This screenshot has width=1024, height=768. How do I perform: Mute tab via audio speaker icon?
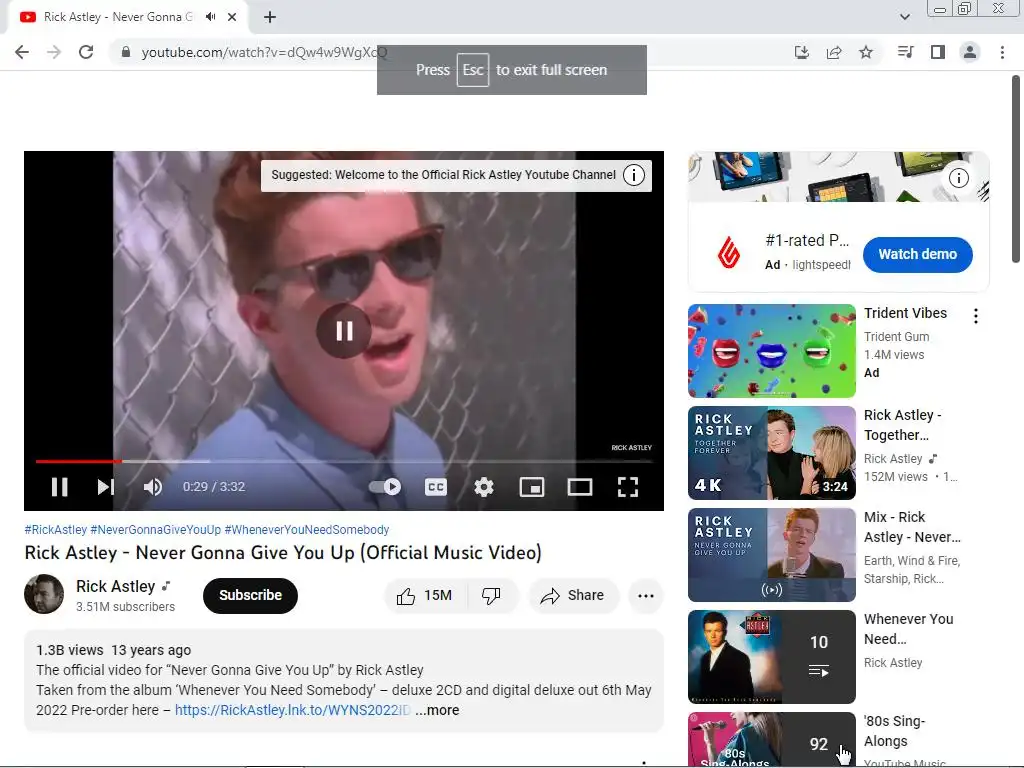[210, 17]
